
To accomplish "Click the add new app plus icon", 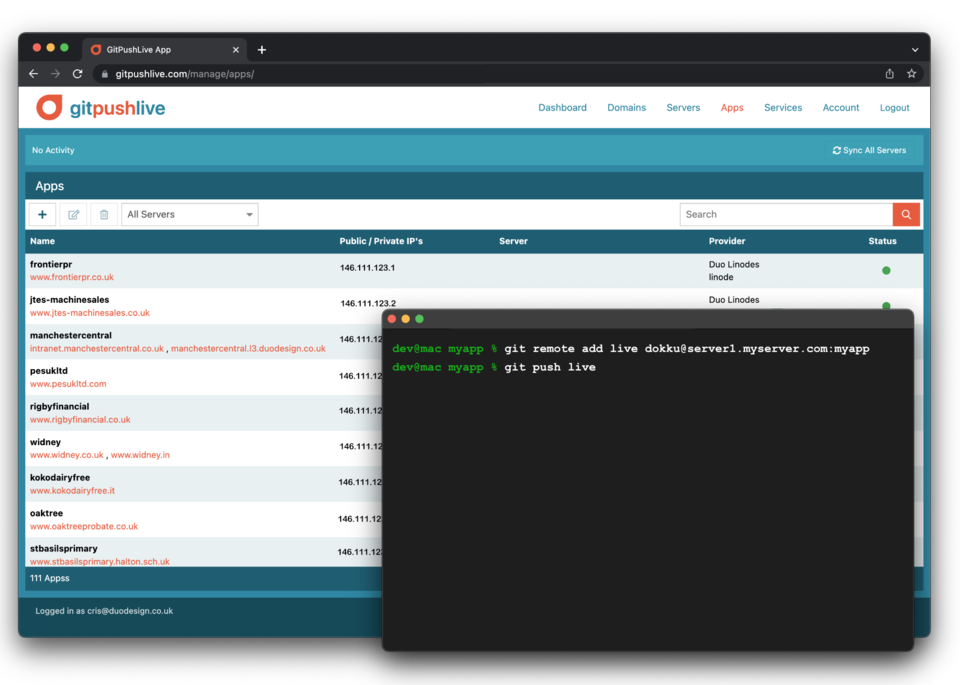I will [42, 214].
